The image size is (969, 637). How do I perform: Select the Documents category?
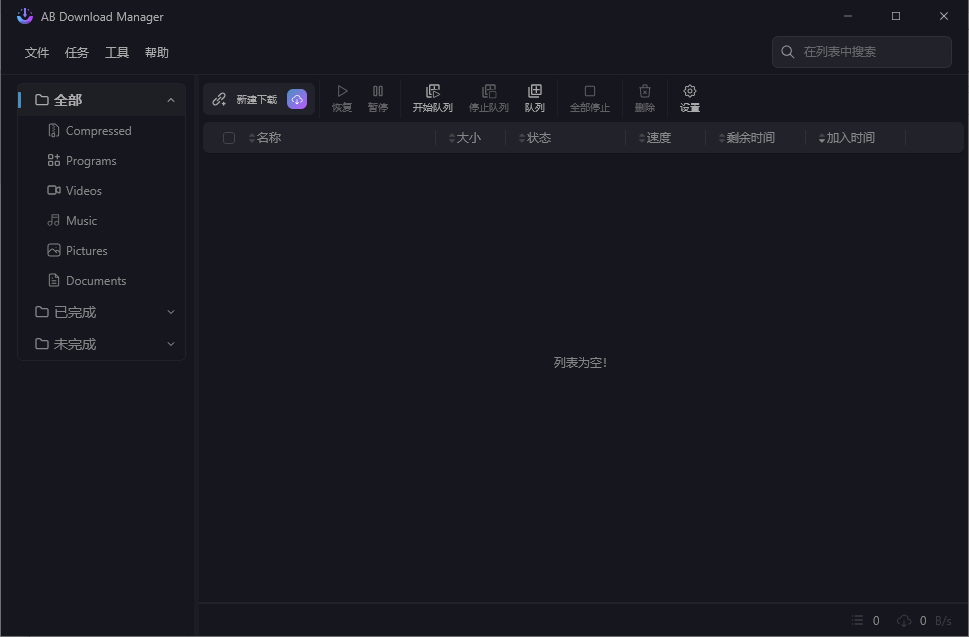click(x=95, y=280)
